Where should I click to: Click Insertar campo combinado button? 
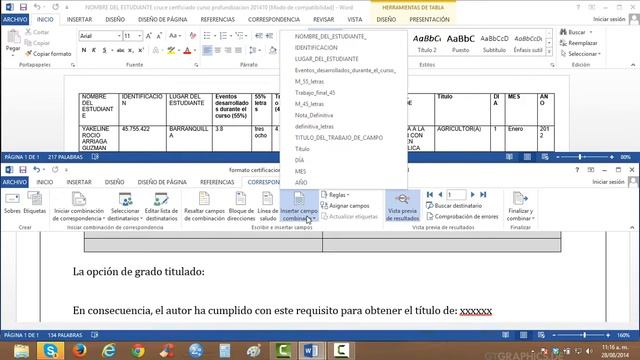pos(299,207)
